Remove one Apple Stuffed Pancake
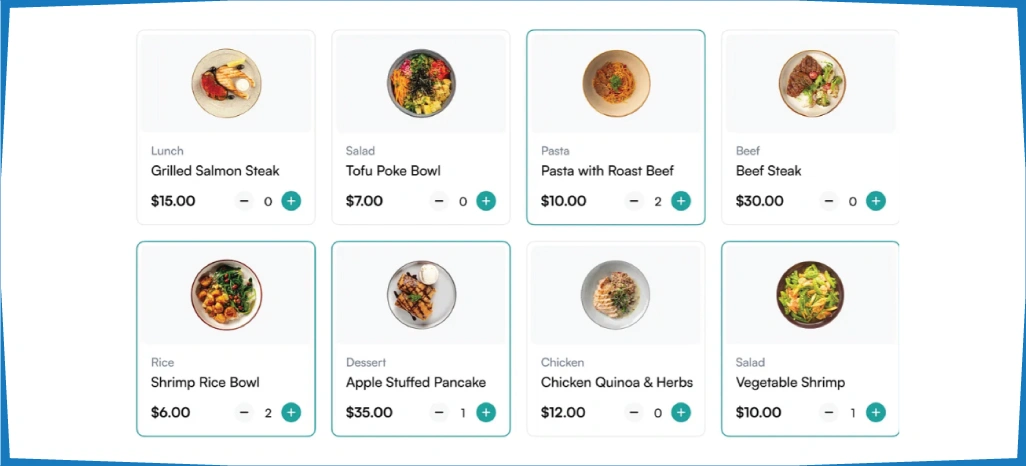Screen dimensions: 1026x466 (439, 412)
